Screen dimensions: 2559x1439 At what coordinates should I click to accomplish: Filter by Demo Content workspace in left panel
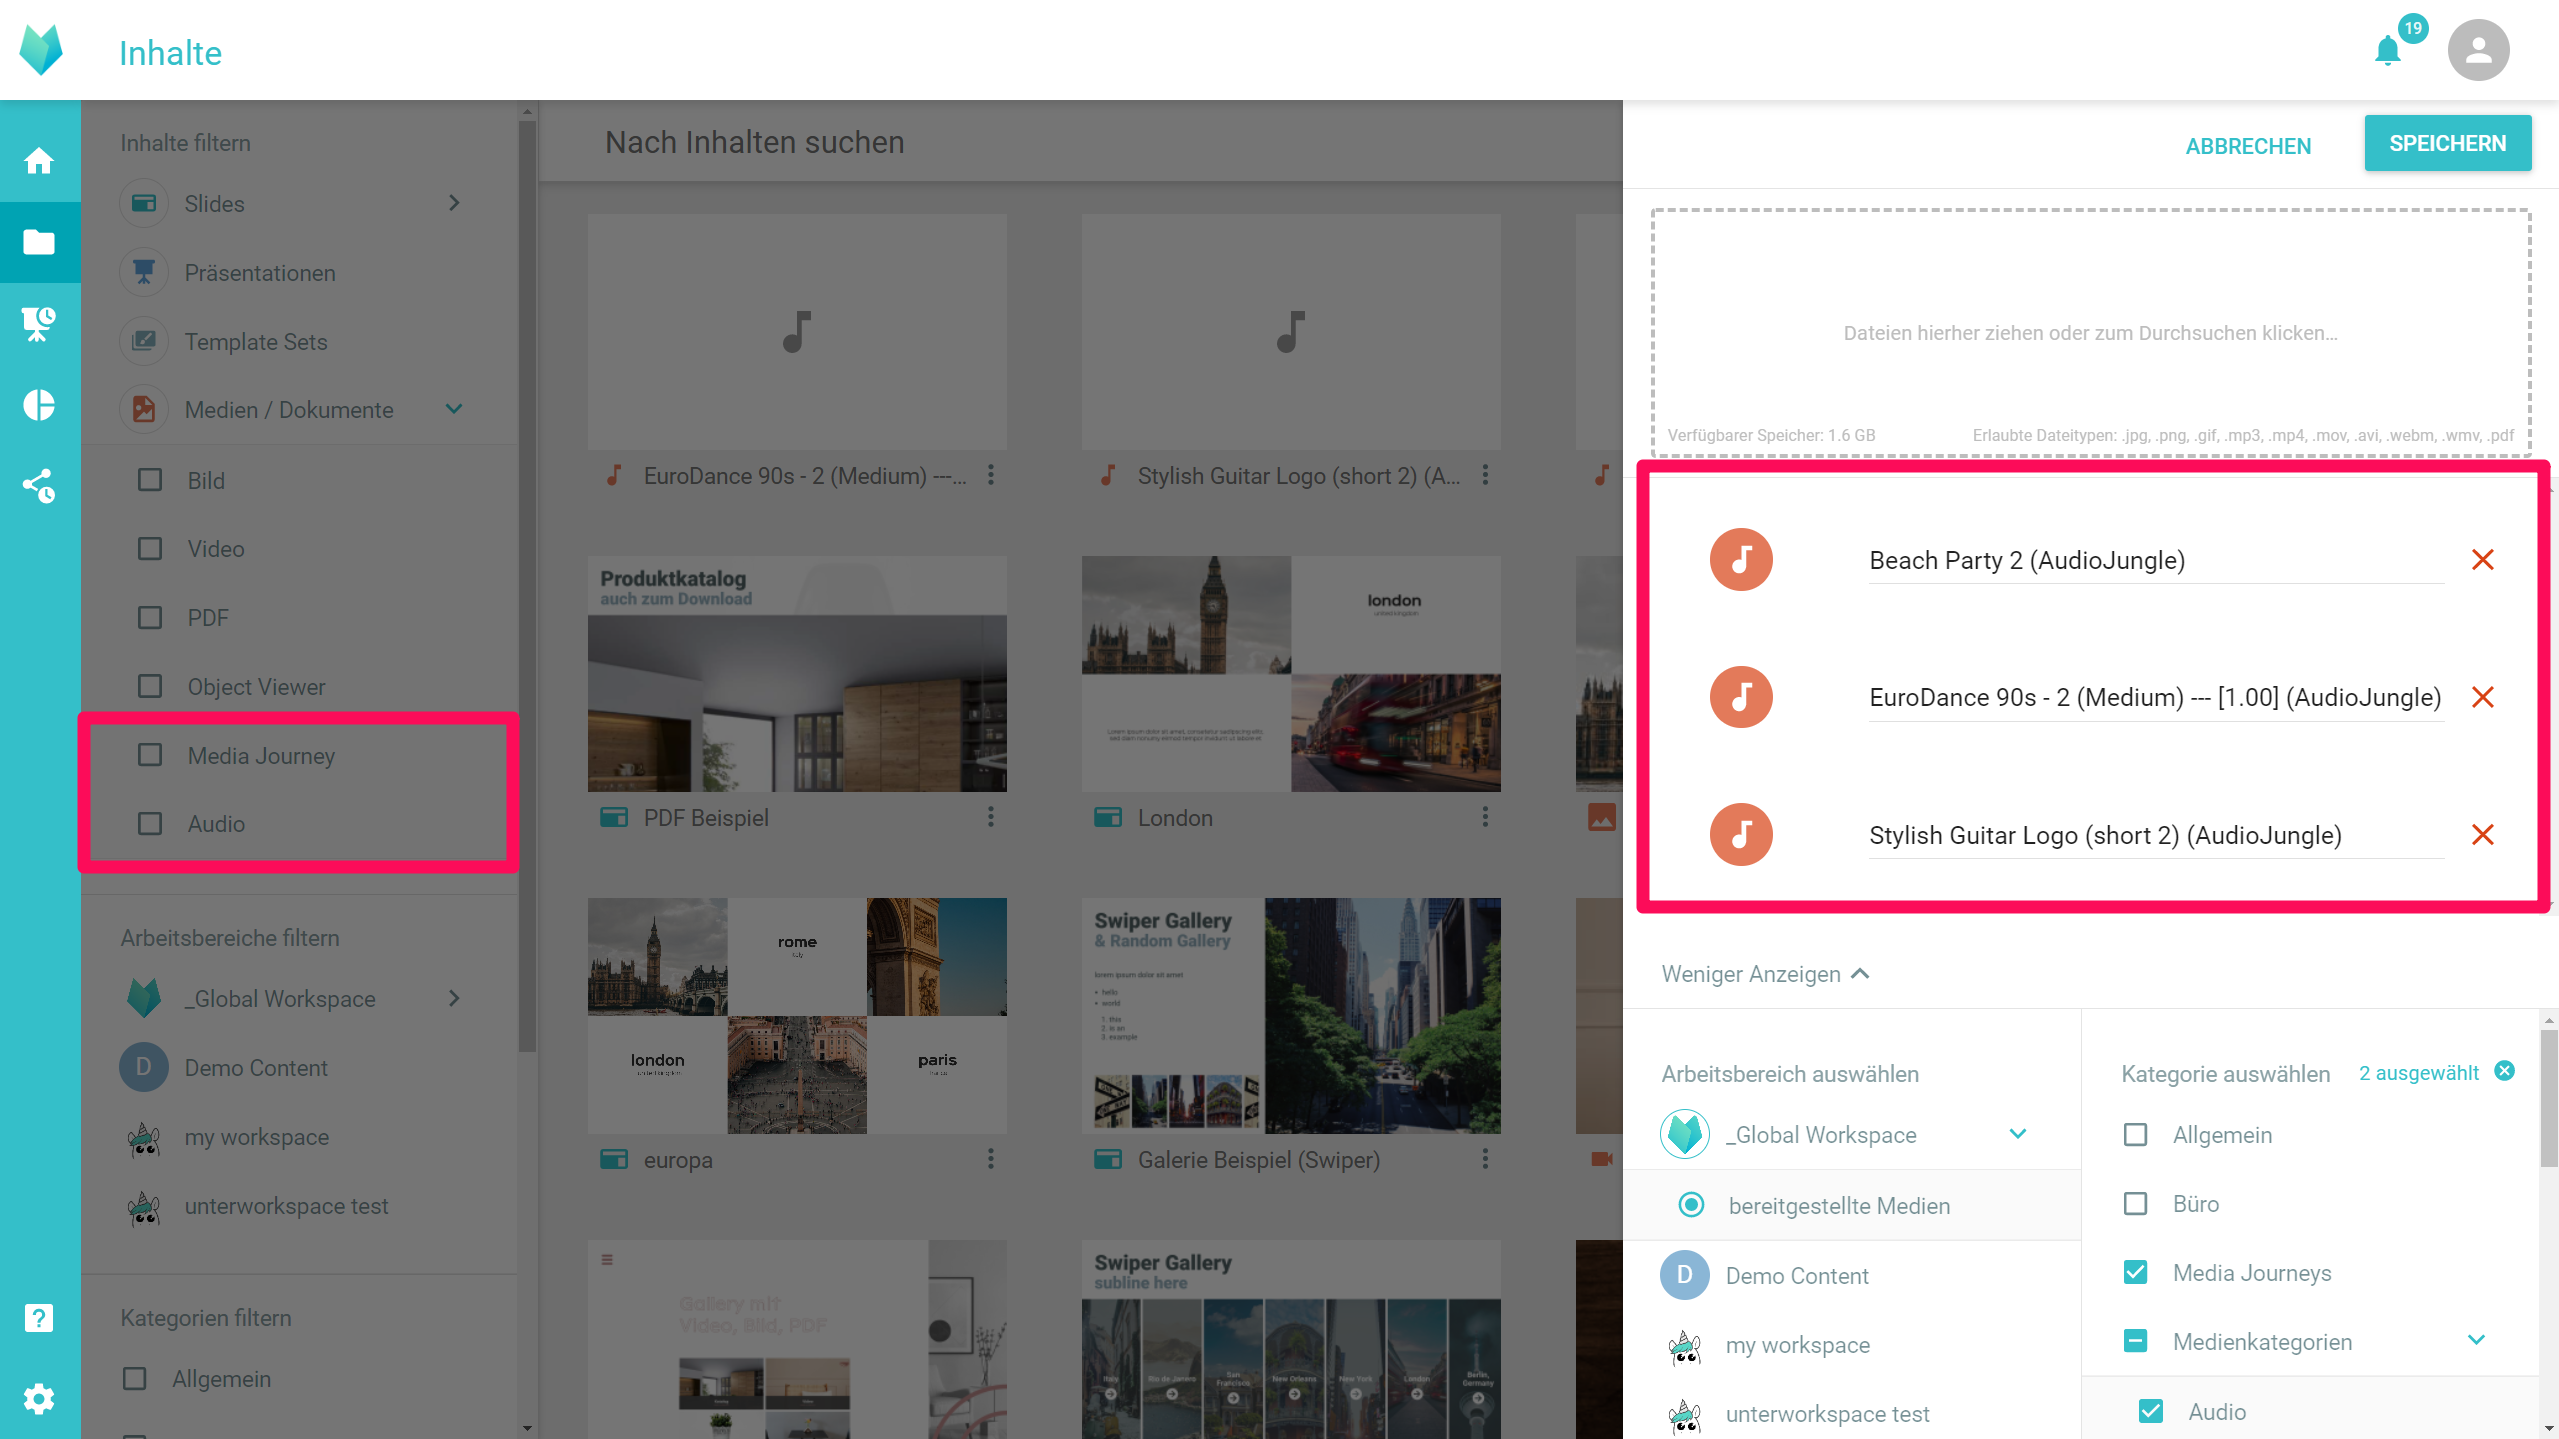click(x=256, y=1067)
